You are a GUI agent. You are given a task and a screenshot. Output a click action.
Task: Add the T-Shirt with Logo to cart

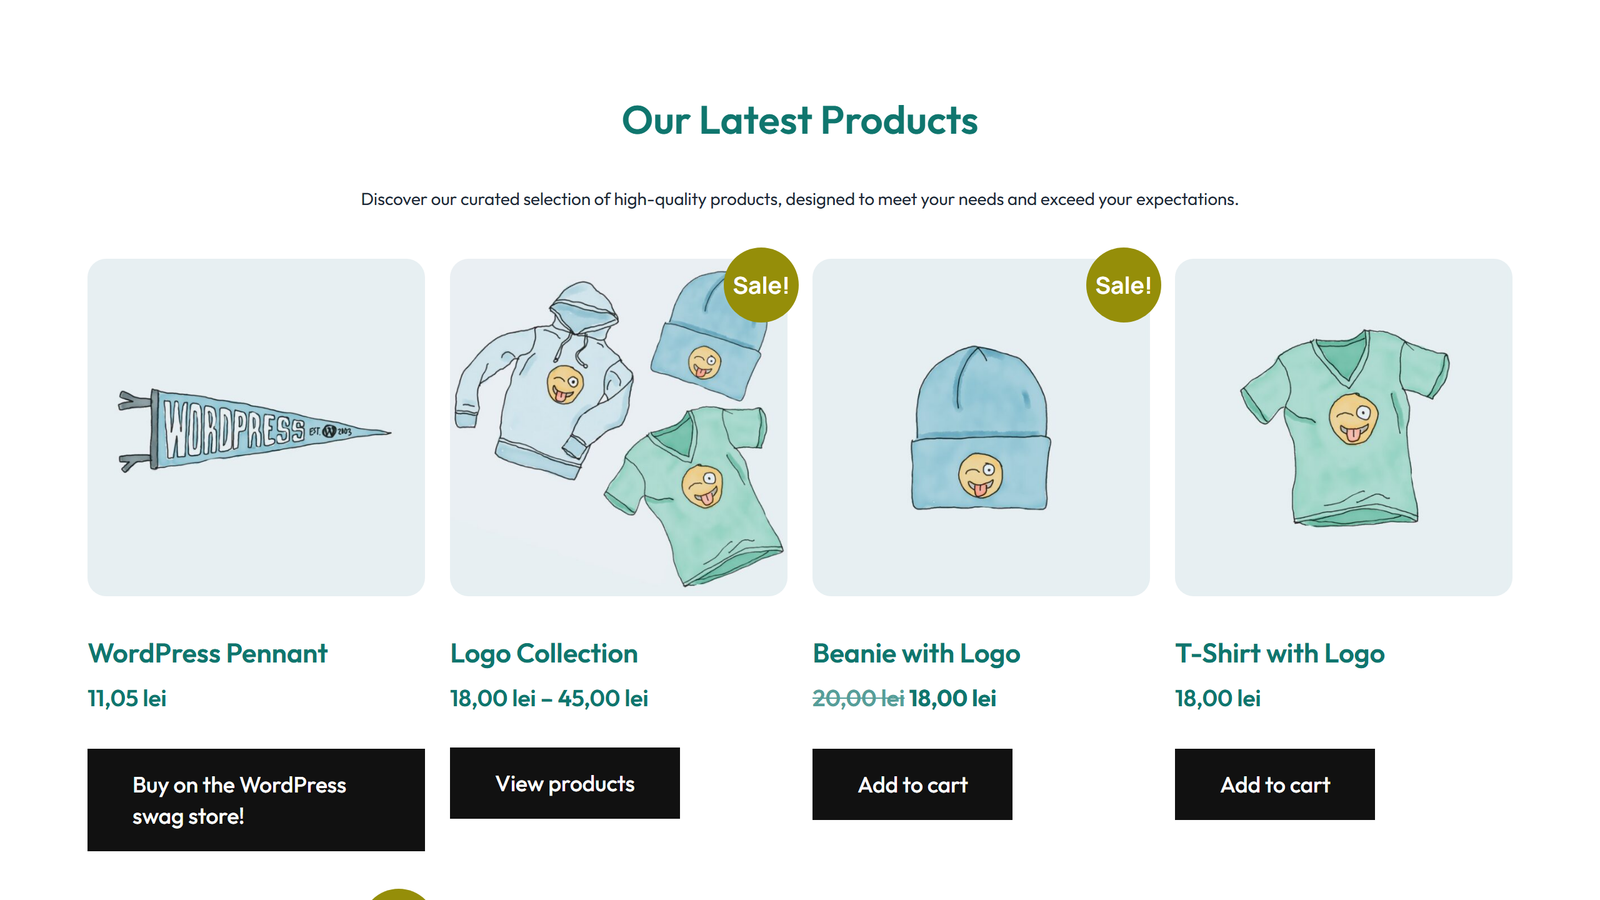1274,784
